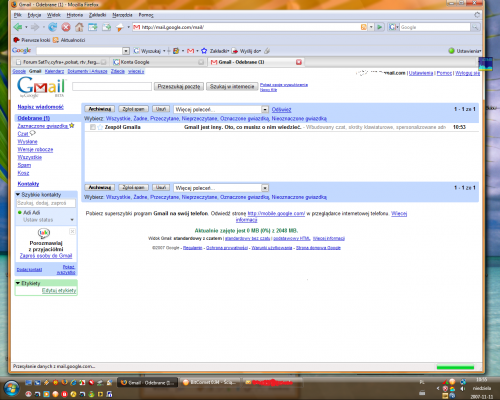
Task: Open the Zespół Gmaila email subject
Action: [242, 127]
